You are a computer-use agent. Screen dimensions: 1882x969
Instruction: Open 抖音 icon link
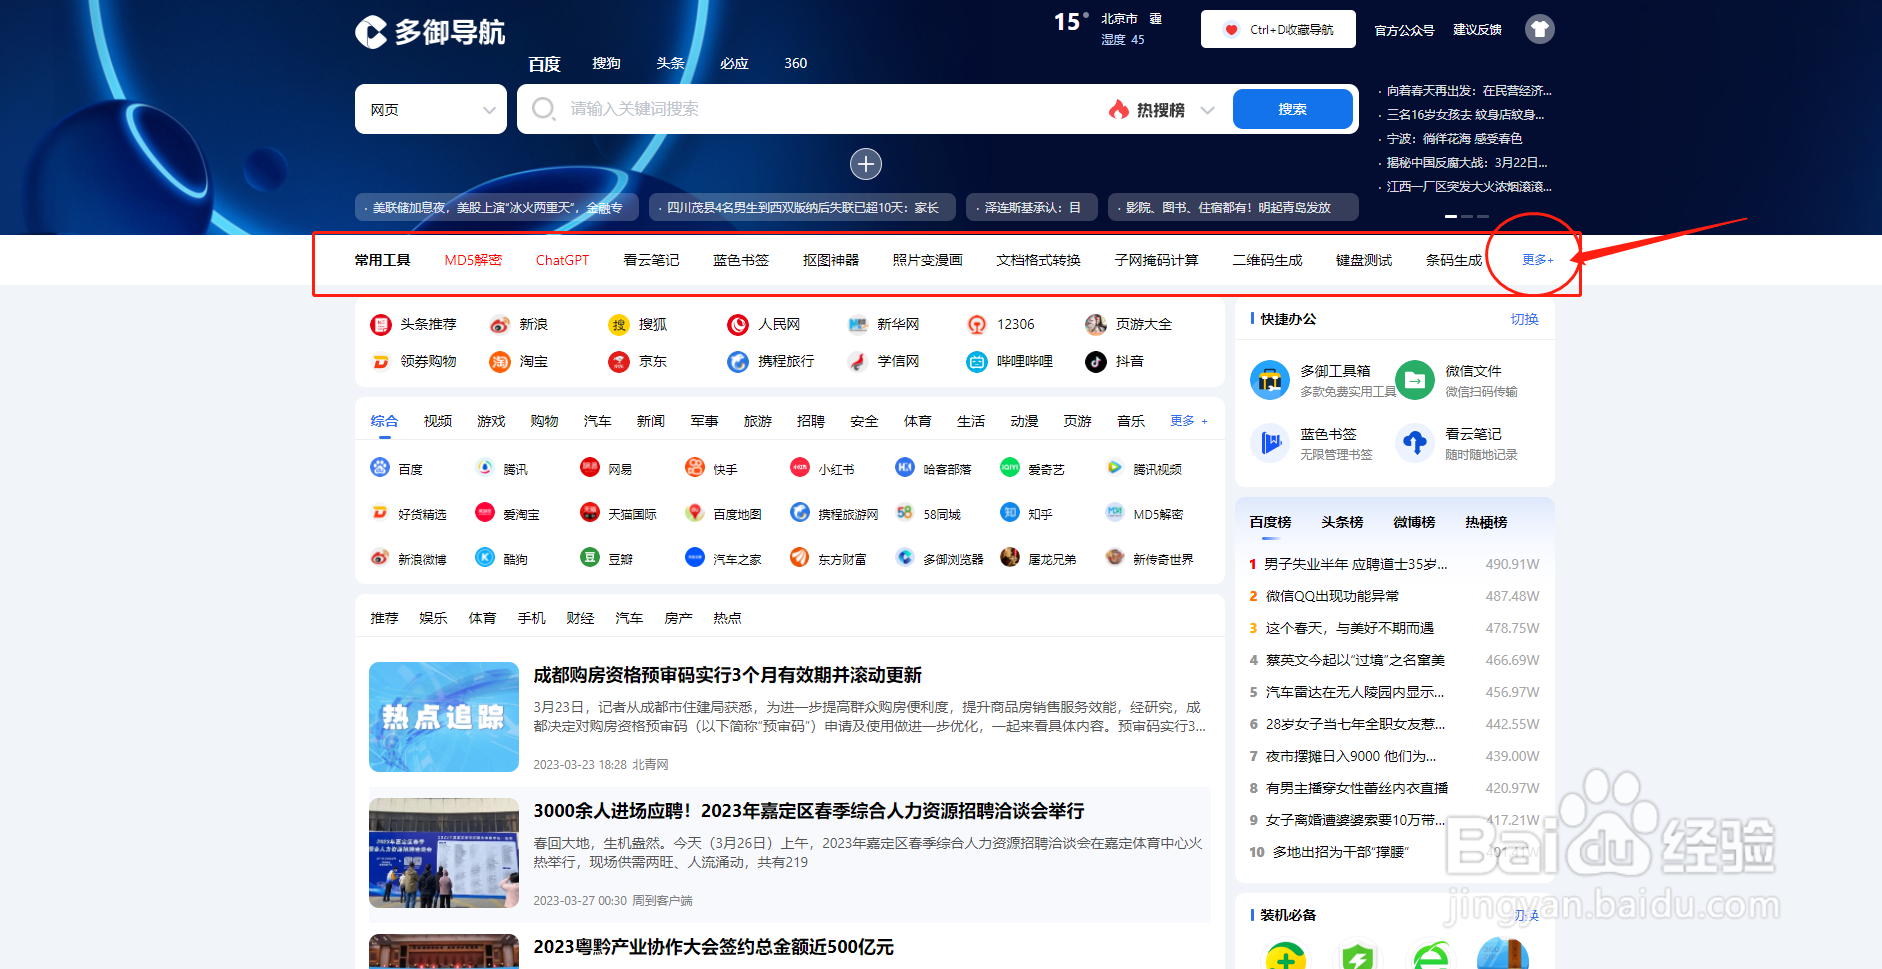[x=1096, y=362]
